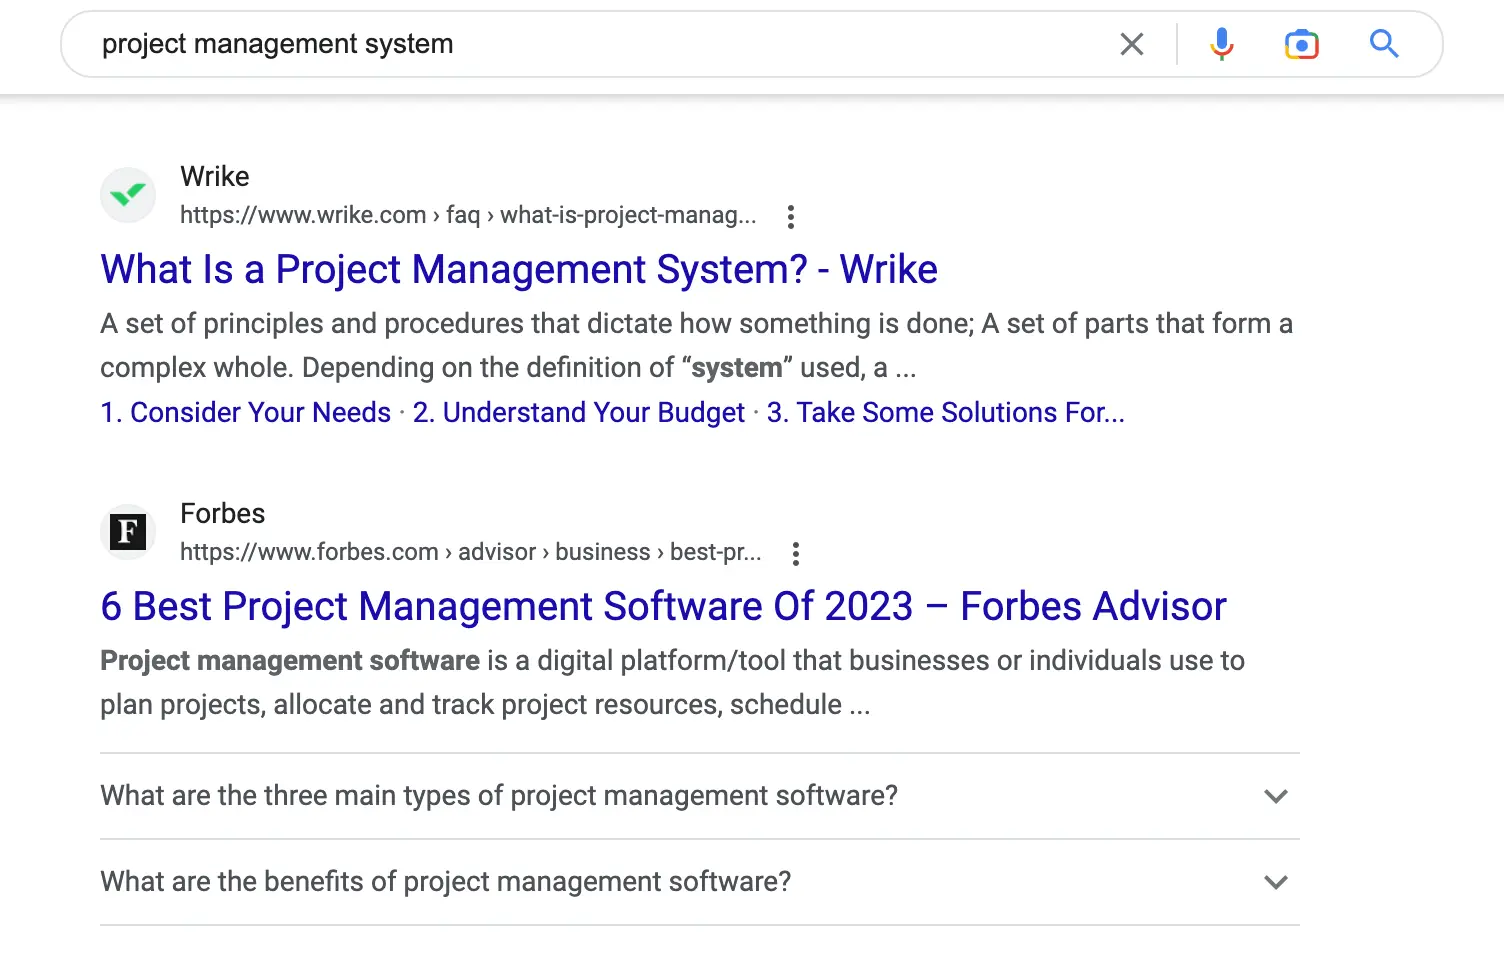Open the three-dot menu for Wrike result
Image resolution: width=1504 pixels, height=966 pixels.
pyautogui.click(x=790, y=216)
